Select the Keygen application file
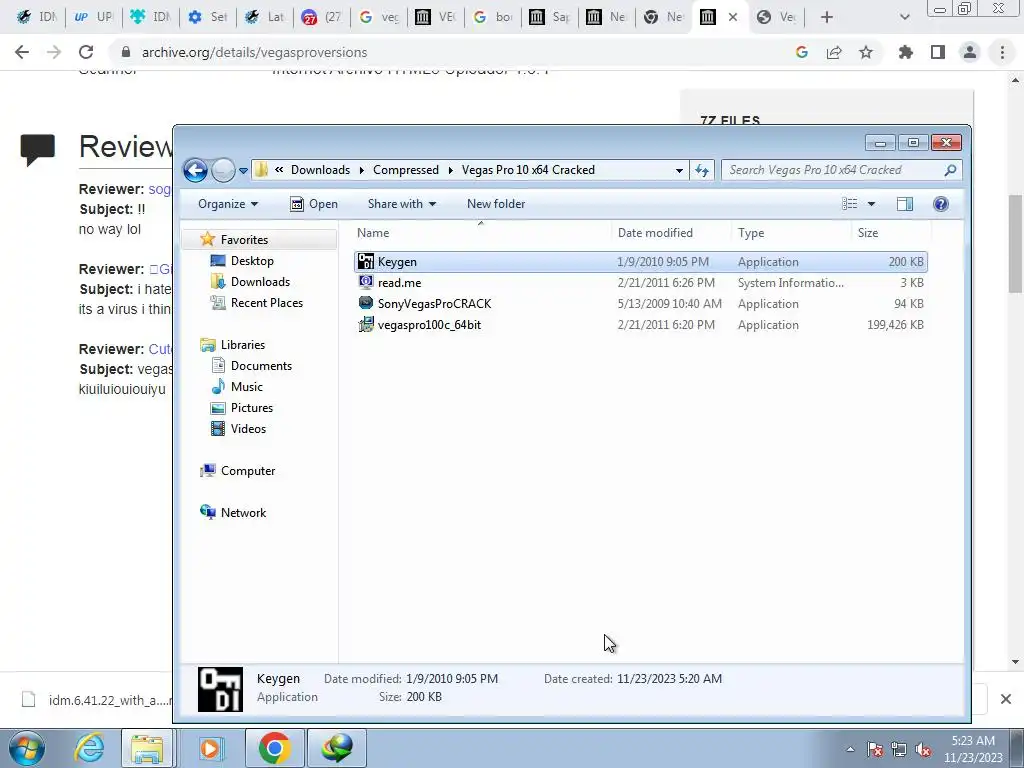The image size is (1024, 768). 640,262
